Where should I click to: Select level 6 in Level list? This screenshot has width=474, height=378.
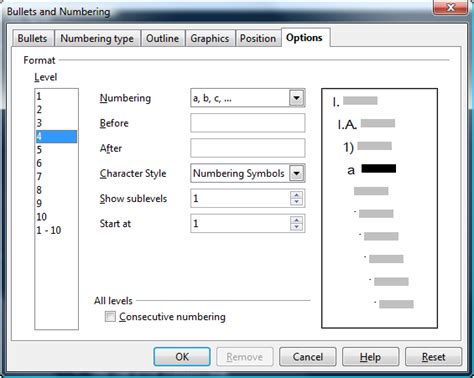[x=56, y=163]
